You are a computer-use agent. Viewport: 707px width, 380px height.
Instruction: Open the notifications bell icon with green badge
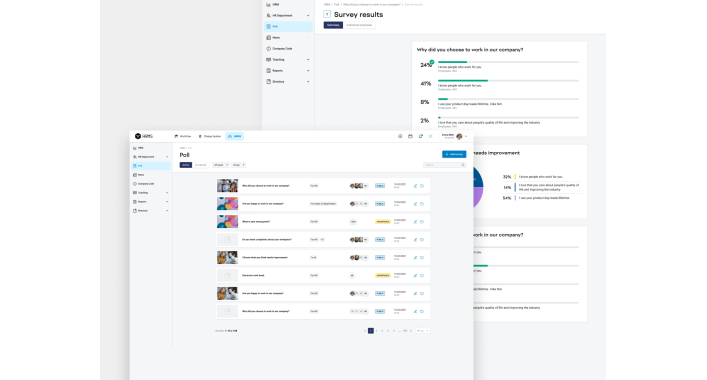coord(421,136)
